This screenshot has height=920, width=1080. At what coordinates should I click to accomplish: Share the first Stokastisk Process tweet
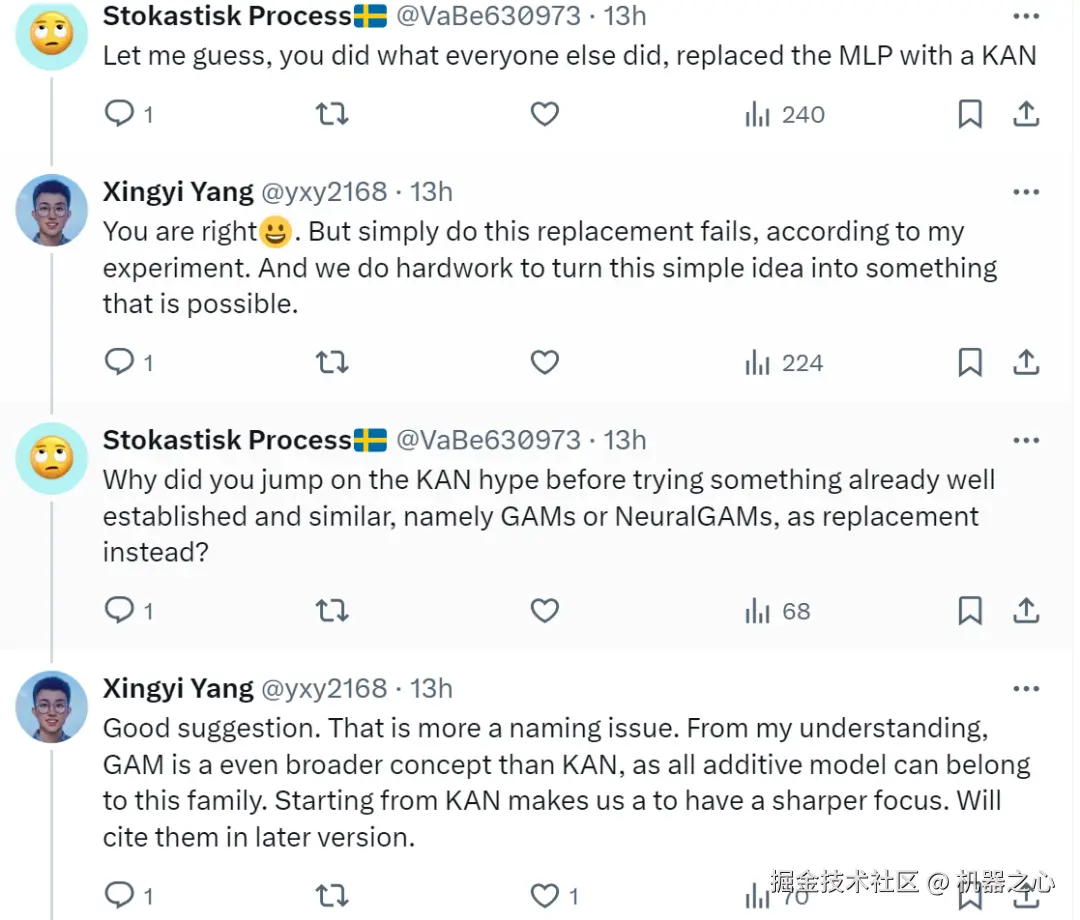coord(1026,115)
